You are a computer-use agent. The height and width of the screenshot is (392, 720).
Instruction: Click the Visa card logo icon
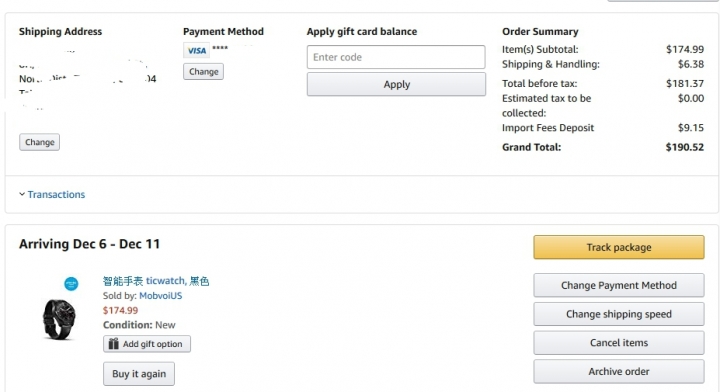pyautogui.click(x=197, y=50)
